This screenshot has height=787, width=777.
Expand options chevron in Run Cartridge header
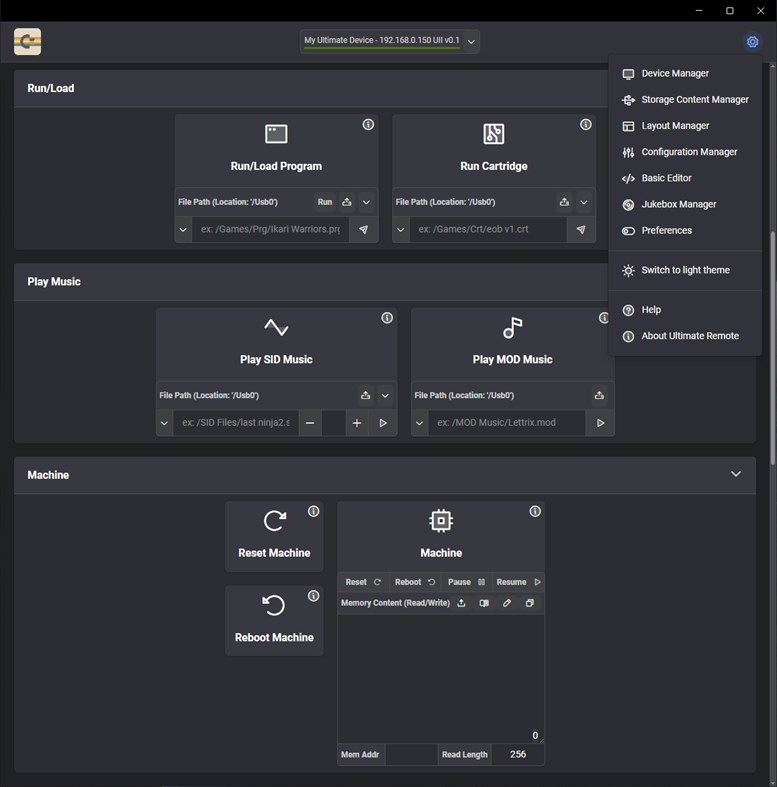(x=584, y=202)
